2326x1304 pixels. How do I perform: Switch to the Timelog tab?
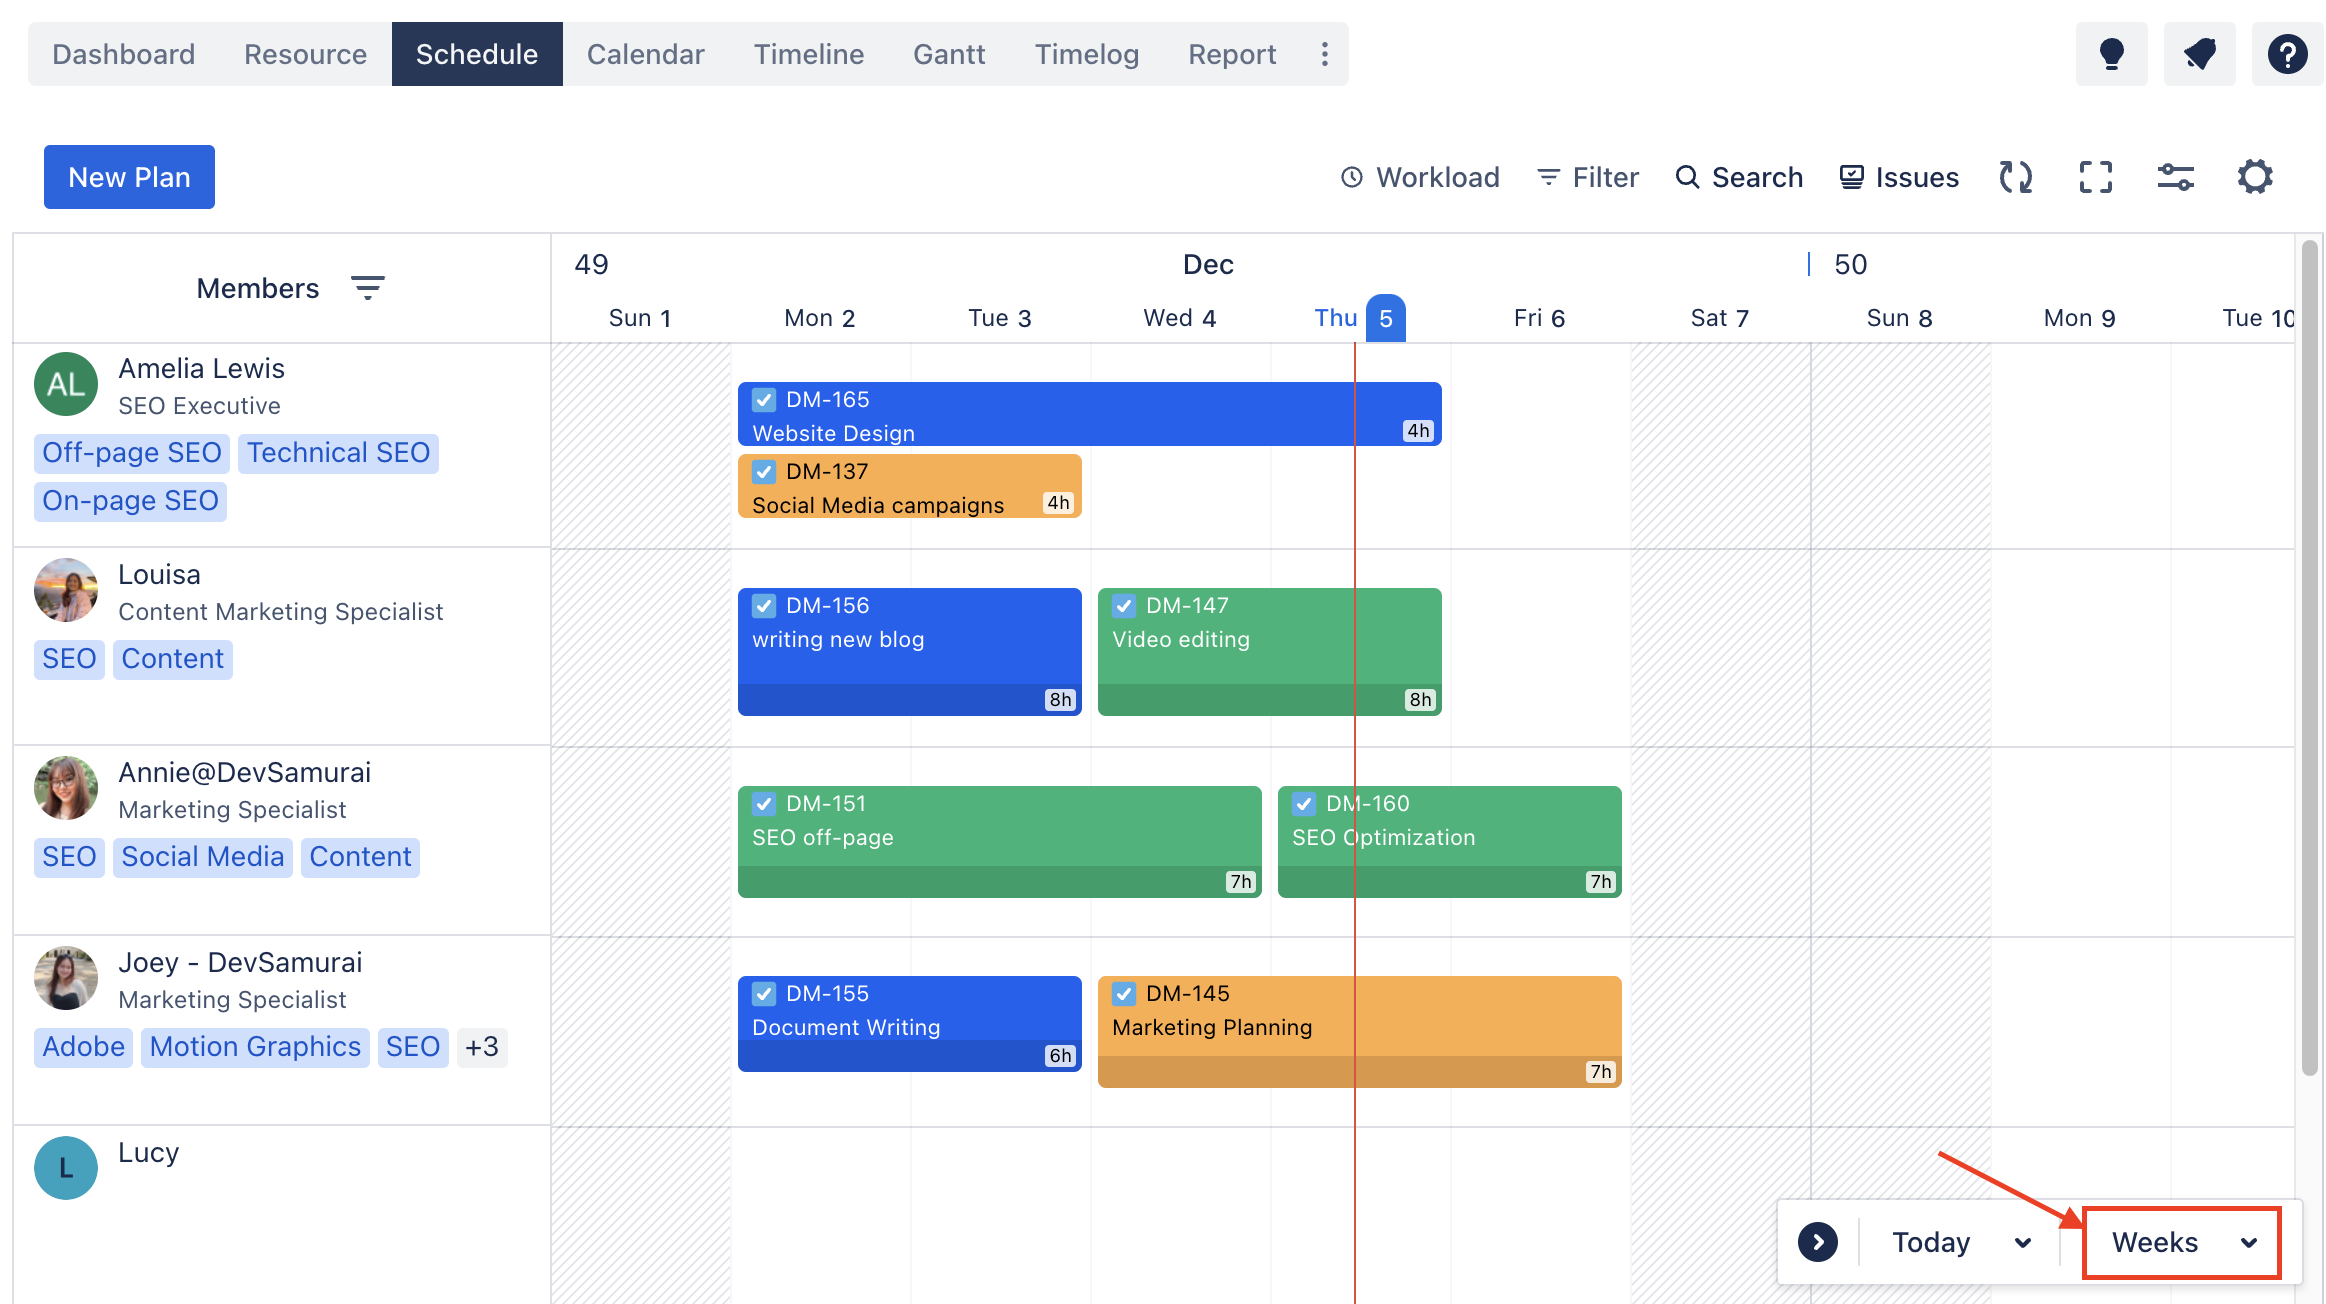tap(1086, 54)
